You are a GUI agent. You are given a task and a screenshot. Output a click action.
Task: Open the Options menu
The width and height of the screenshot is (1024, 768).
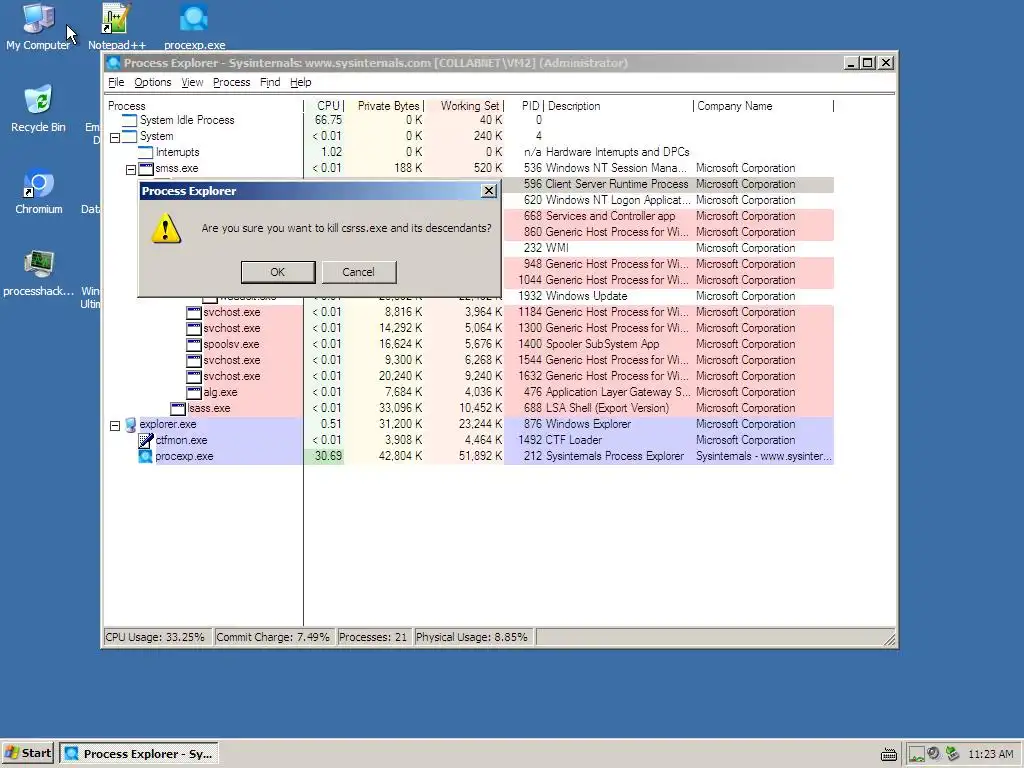coord(153,82)
